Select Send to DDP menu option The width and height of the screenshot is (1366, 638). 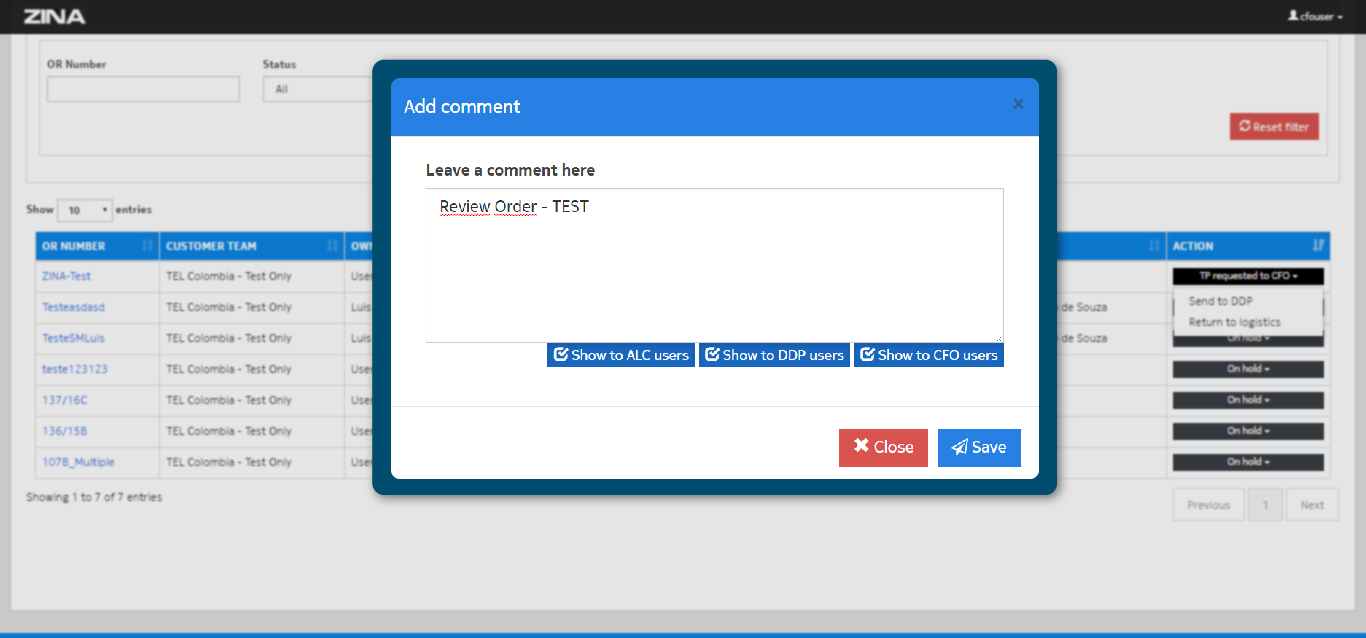[x=1220, y=301]
